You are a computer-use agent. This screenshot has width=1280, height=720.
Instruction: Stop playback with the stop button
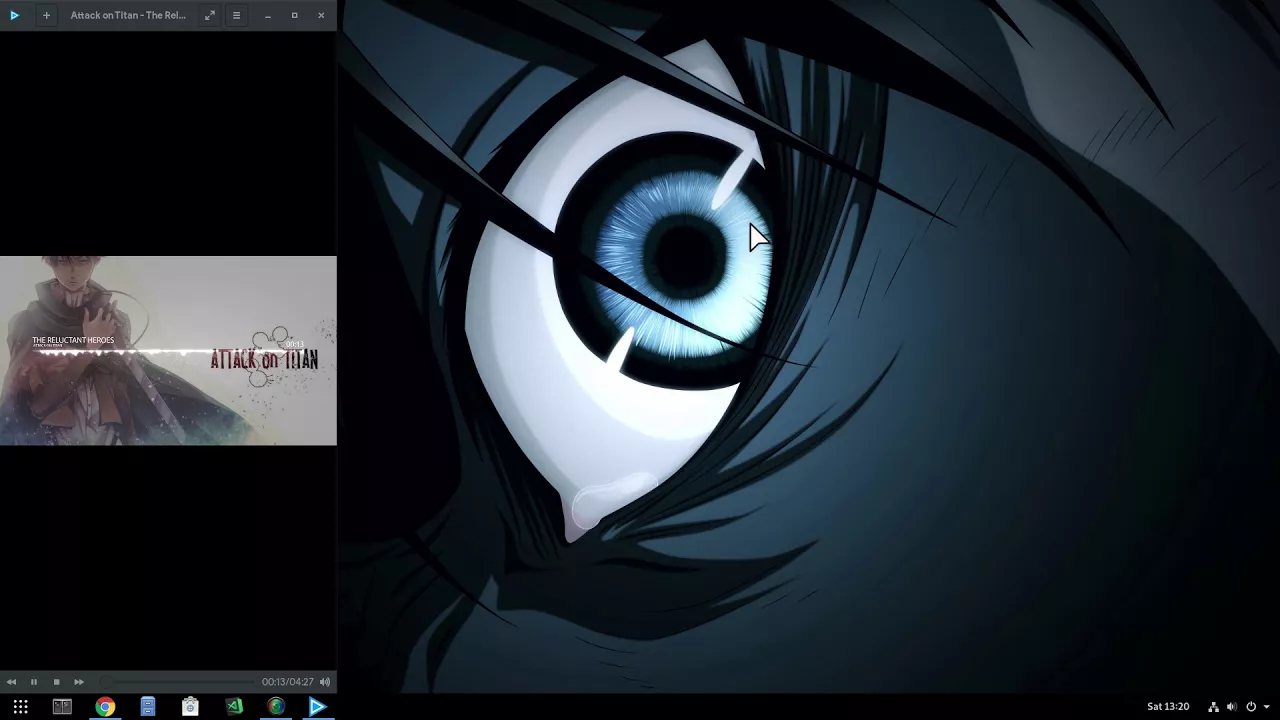point(56,682)
